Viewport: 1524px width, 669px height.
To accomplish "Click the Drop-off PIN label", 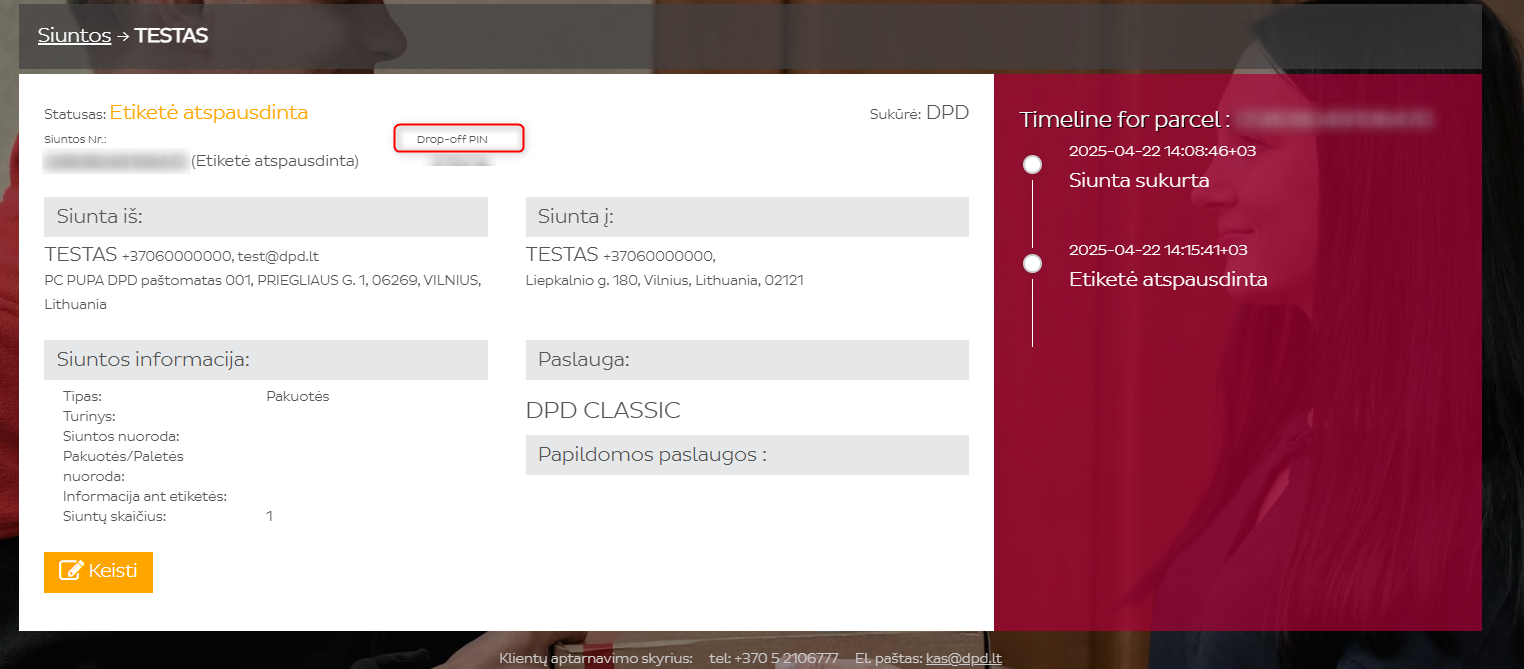I will [x=452, y=139].
